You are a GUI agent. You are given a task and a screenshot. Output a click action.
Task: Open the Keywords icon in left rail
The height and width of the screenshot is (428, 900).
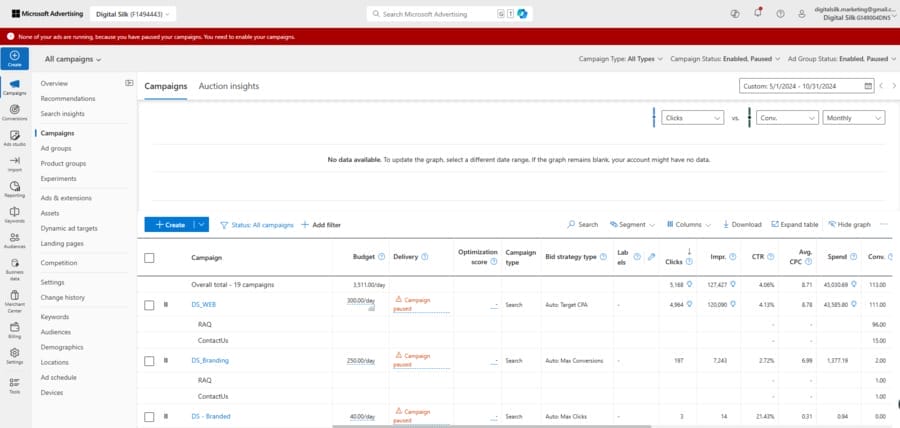(14, 214)
